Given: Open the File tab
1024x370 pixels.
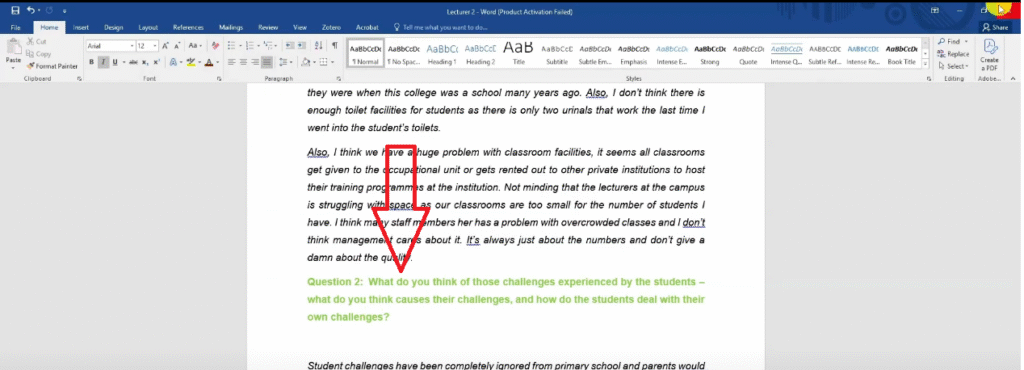Looking at the screenshot, I should click(16, 28).
